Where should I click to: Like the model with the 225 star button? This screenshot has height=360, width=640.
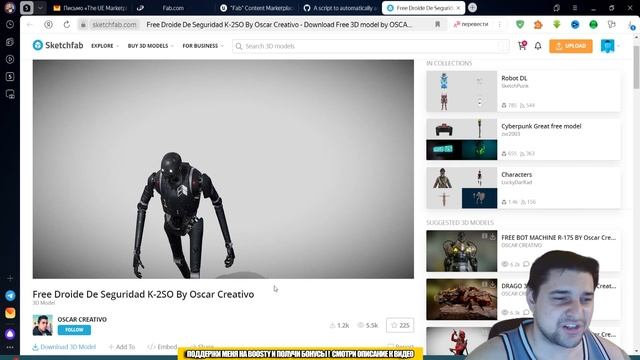click(400, 325)
